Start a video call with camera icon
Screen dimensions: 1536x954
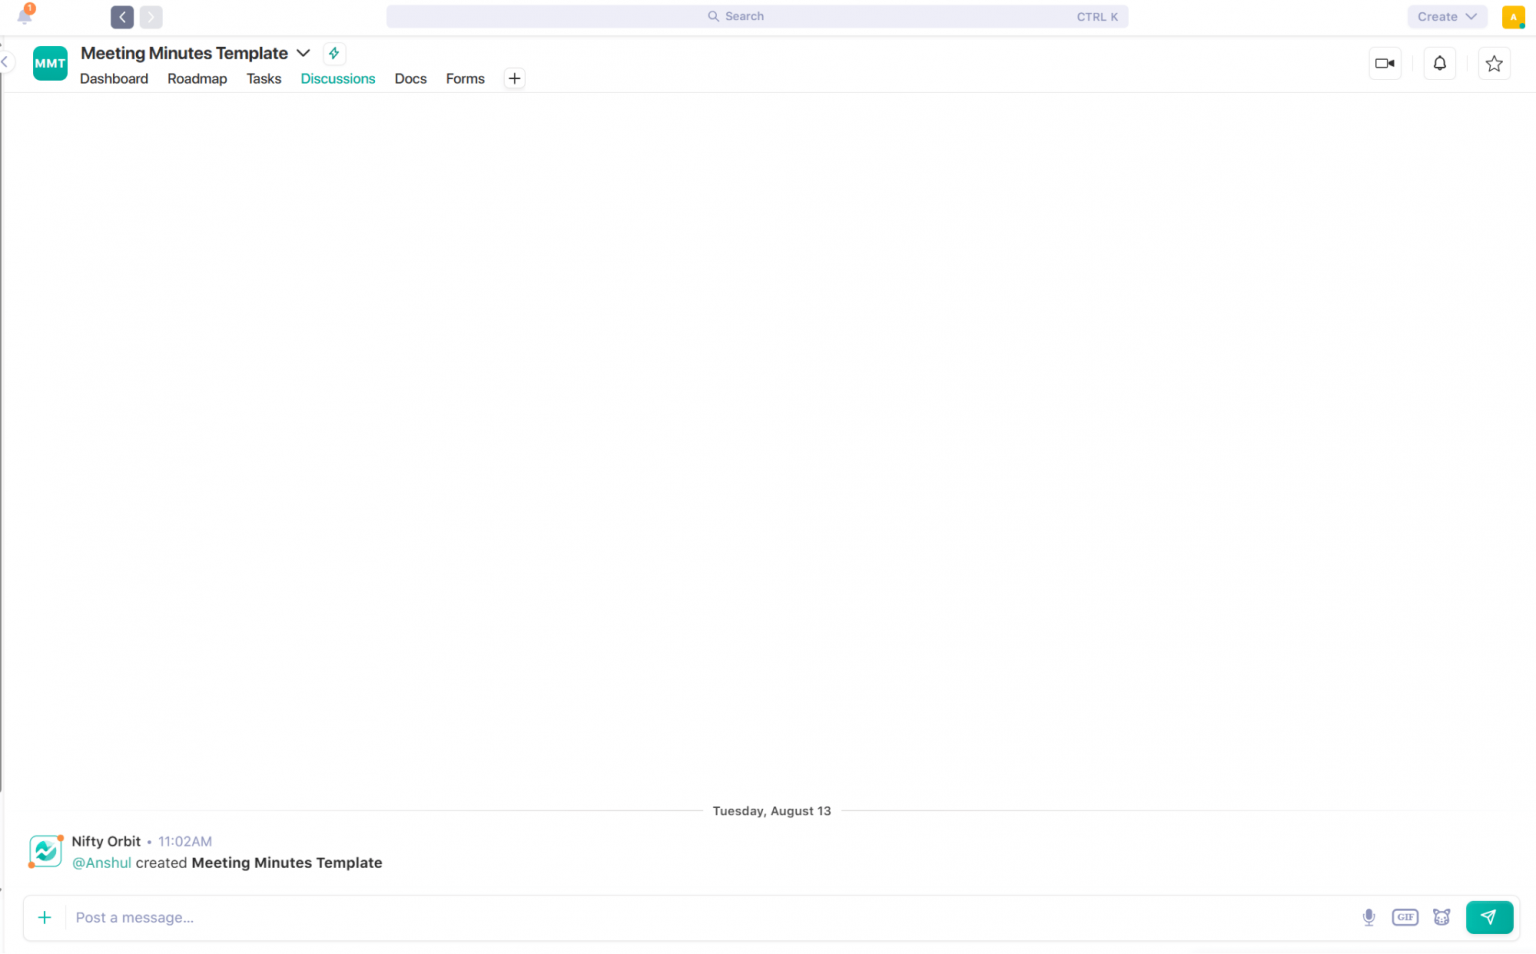(x=1384, y=63)
